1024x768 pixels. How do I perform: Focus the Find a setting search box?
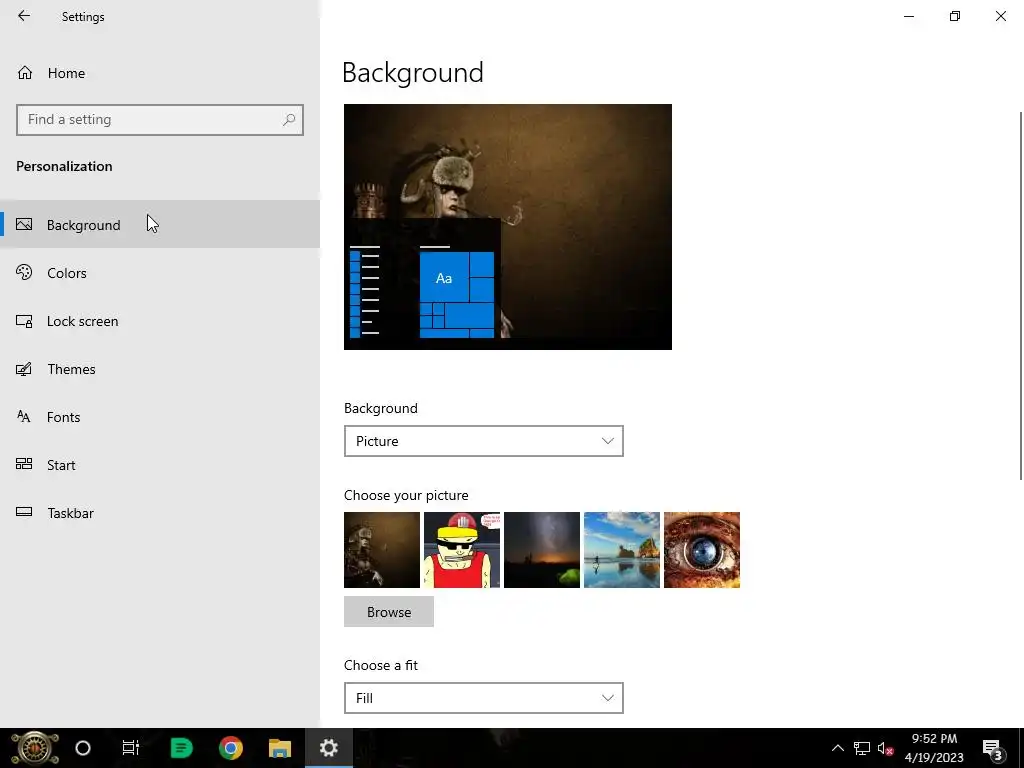tap(160, 120)
